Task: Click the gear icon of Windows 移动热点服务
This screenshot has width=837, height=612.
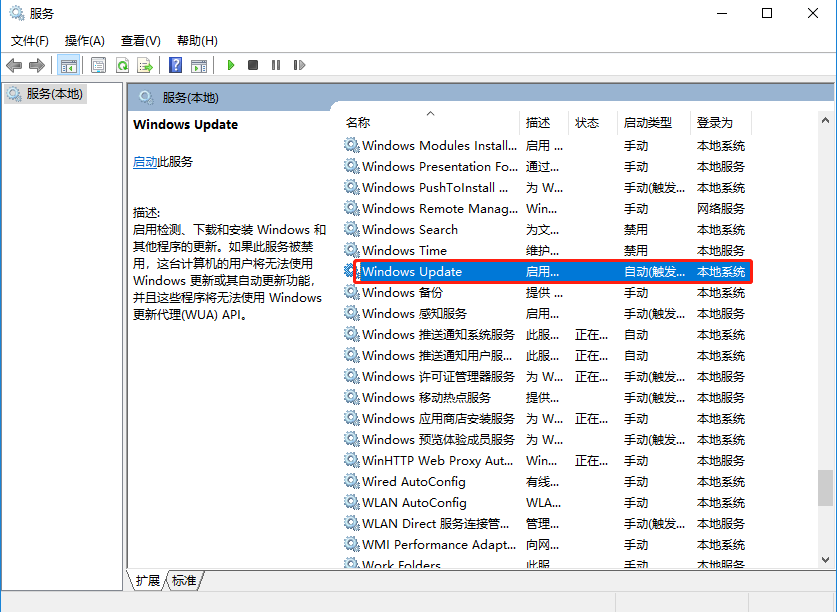Action: [x=351, y=397]
